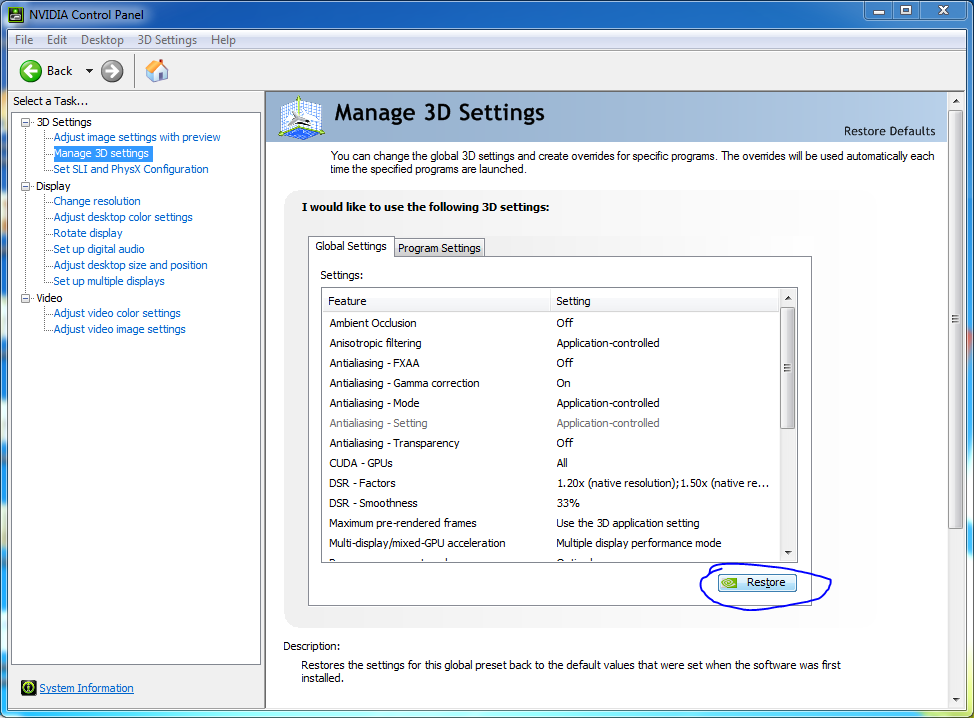Switch to the Program Settings tab

pyautogui.click(x=439, y=248)
